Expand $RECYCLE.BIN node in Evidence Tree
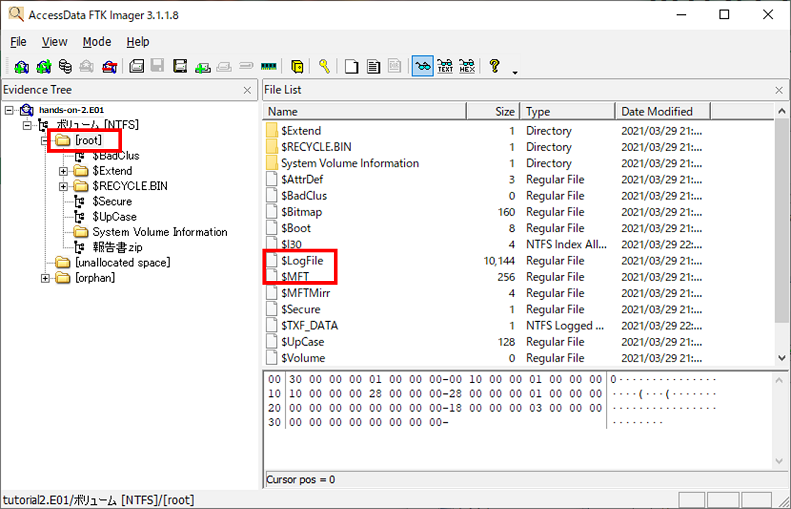The height and width of the screenshot is (509, 791). click(63, 186)
